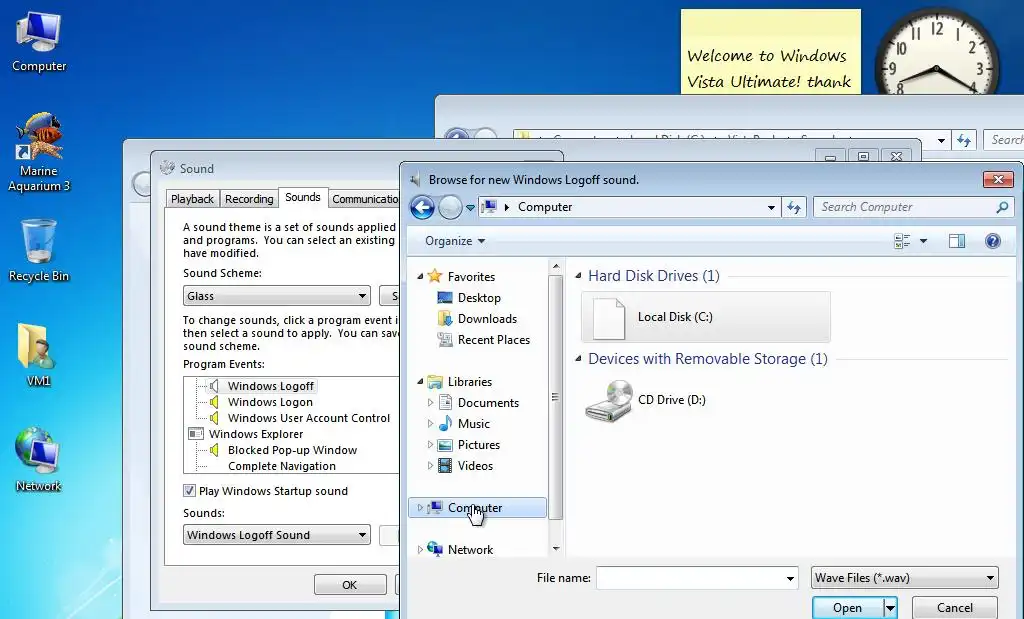Collapse Devices with Removable Storage group
Viewport: 1024px width, 619px height.
[x=578, y=358]
